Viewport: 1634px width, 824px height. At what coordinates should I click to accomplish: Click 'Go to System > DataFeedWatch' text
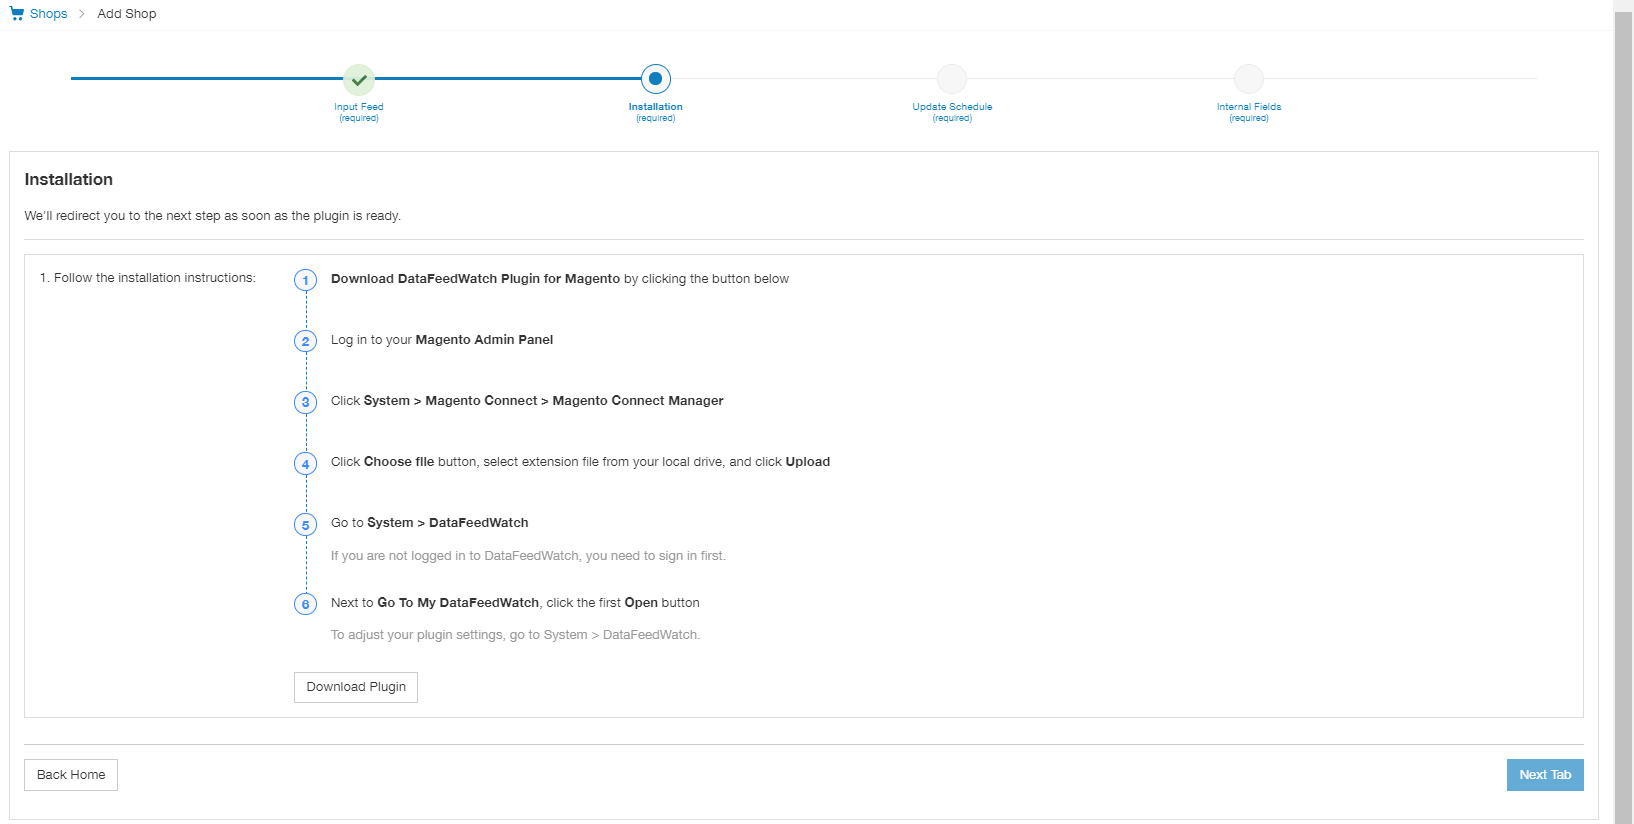click(x=430, y=523)
